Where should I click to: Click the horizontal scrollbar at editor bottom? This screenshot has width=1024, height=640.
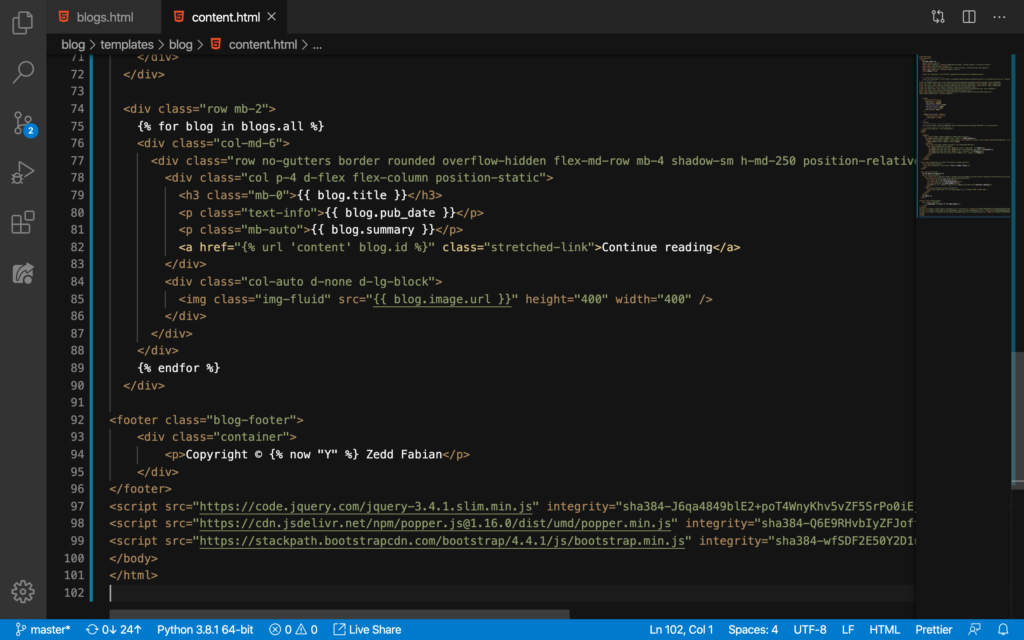pos(340,615)
